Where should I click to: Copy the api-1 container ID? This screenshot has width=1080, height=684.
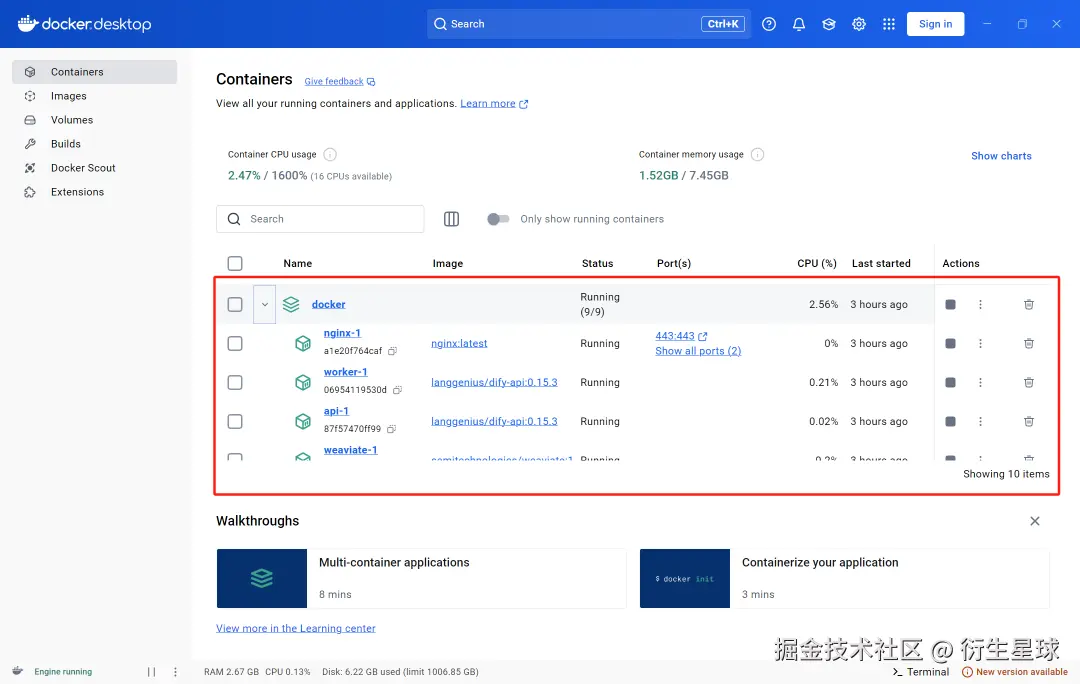[x=391, y=429]
